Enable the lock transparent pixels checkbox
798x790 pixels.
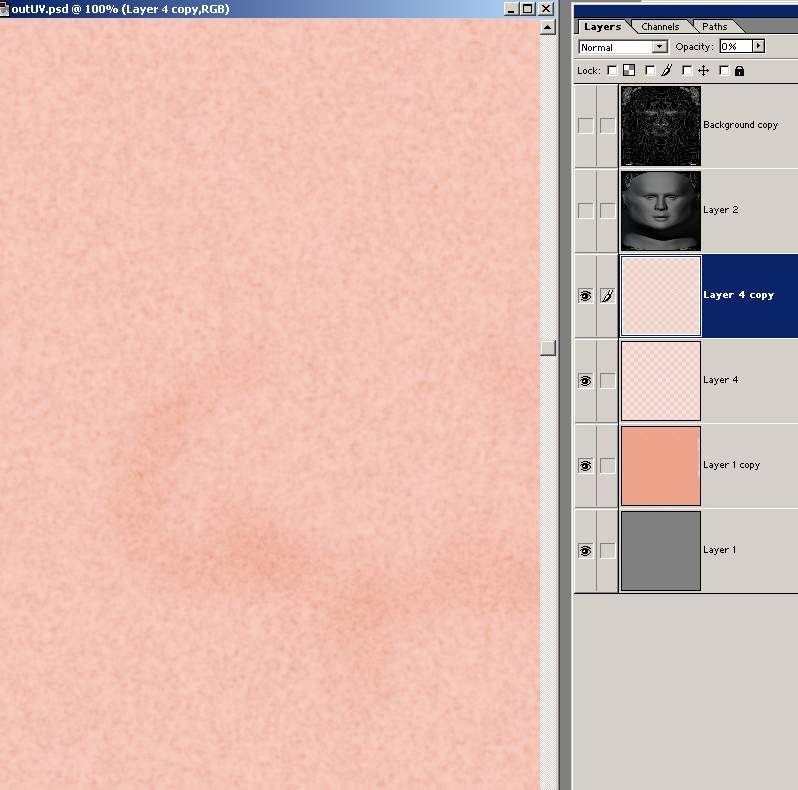(613, 71)
